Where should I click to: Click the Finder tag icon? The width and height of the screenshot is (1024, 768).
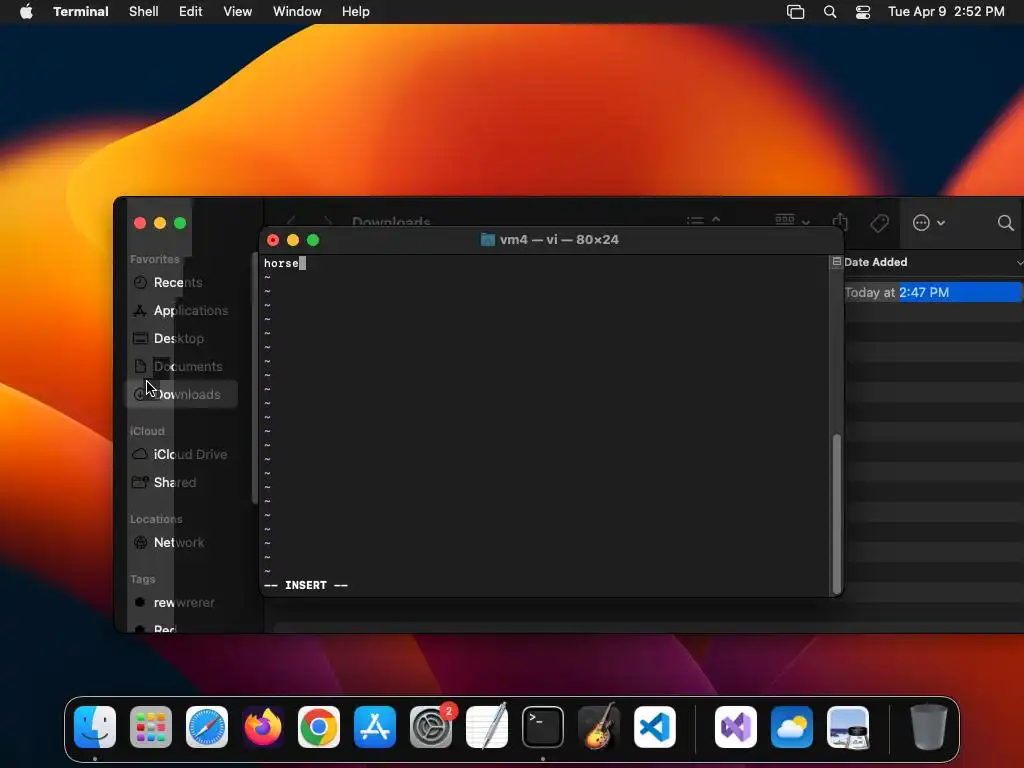(880, 223)
